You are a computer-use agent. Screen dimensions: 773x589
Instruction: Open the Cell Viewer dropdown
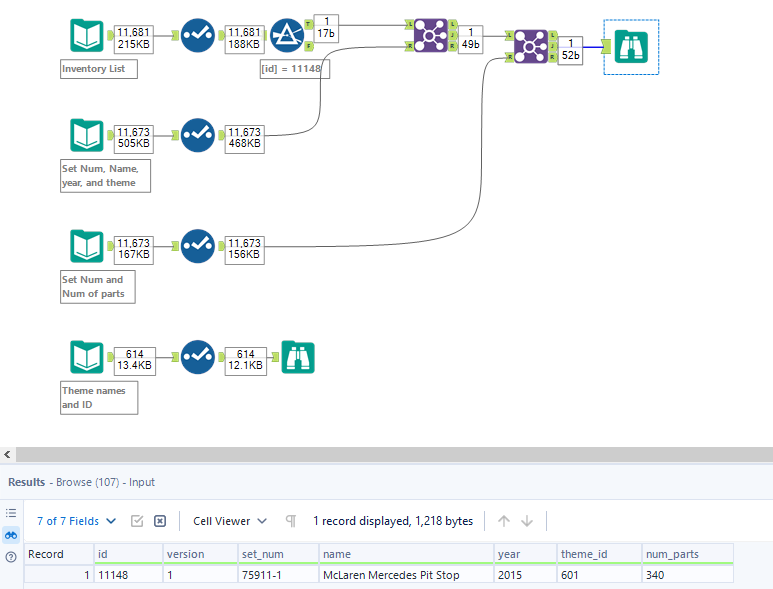point(230,521)
